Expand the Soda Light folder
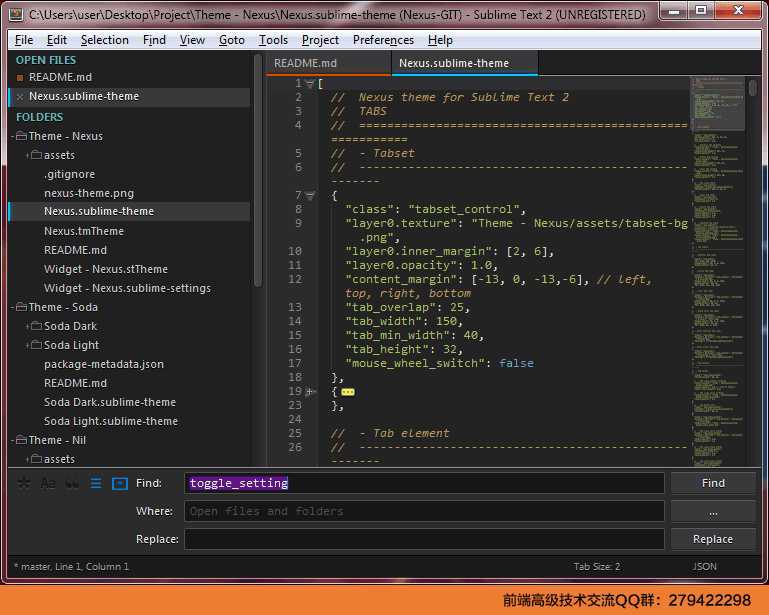This screenshot has width=769, height=615. click(28, 345)
